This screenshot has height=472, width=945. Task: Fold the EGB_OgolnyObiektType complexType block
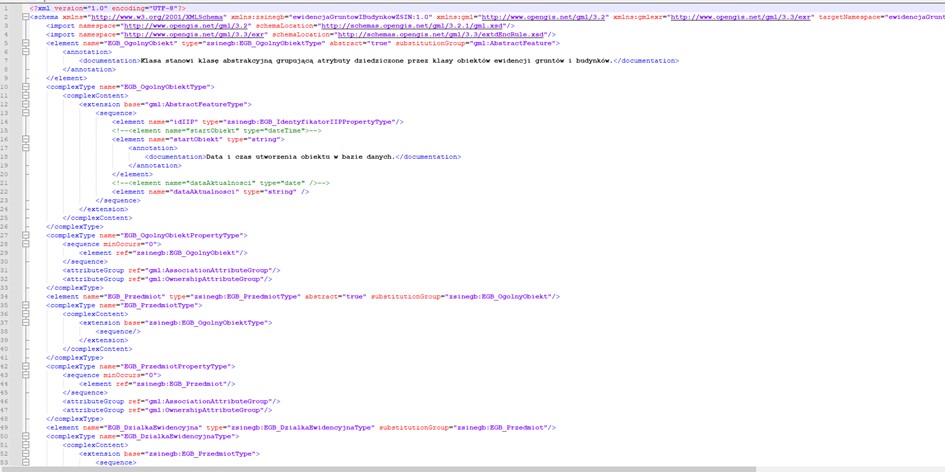click(x=24, y=87)
